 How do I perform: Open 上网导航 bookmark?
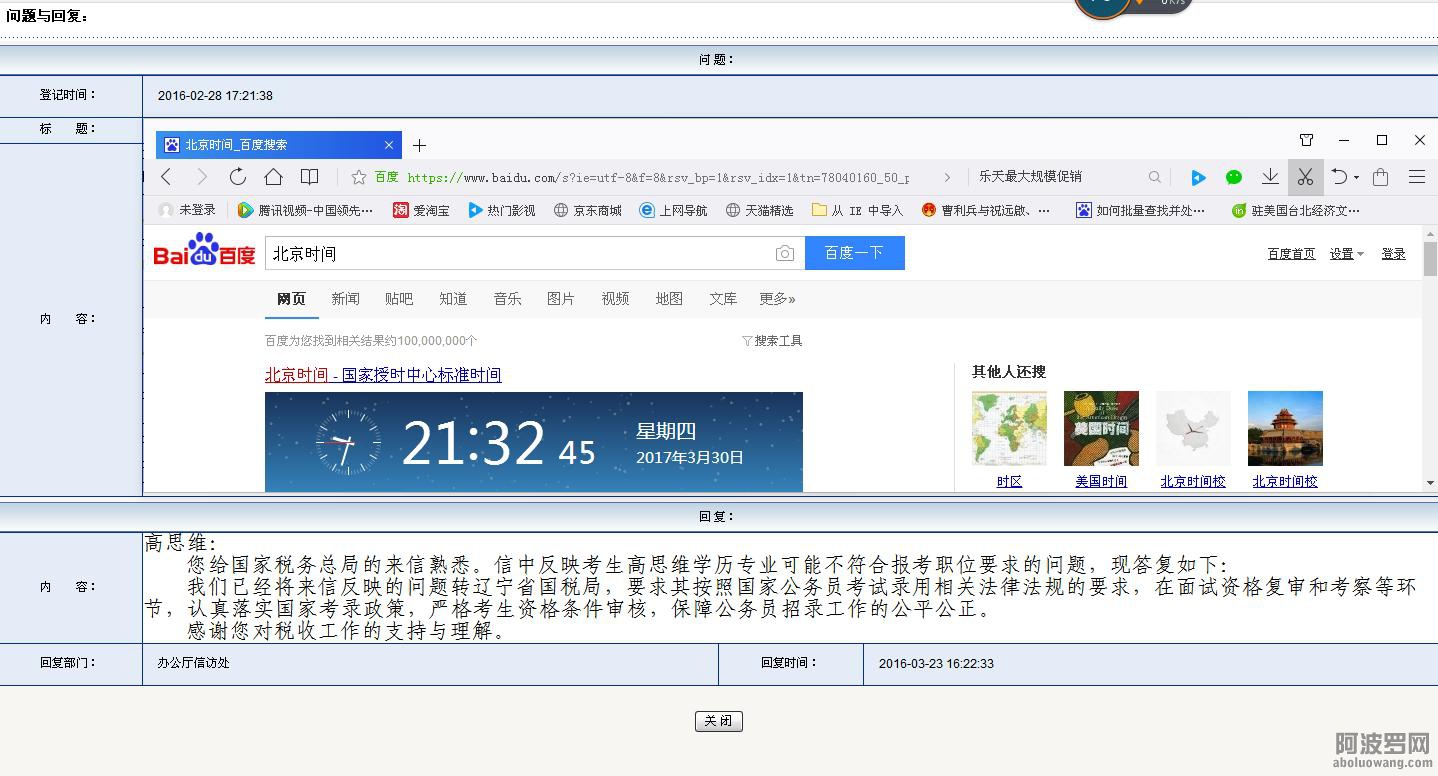click(x=674, y=210)
